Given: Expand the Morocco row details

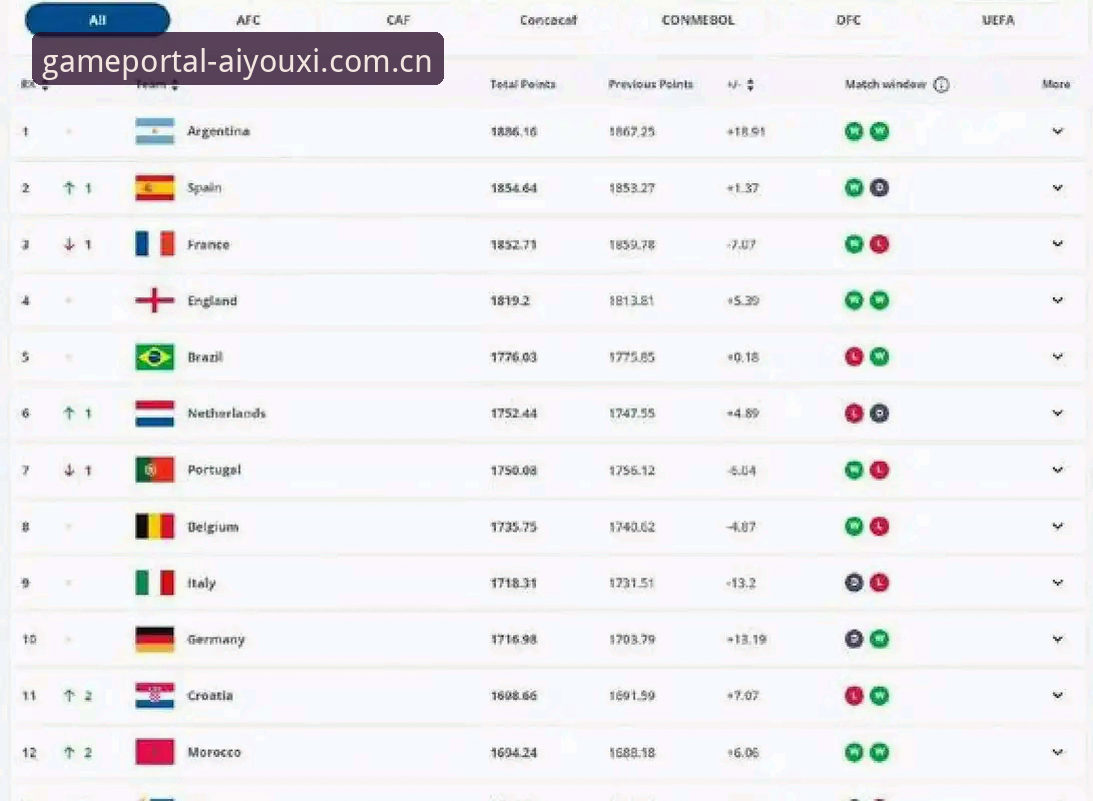Looking at the screenshot, I should (1057, 752).
